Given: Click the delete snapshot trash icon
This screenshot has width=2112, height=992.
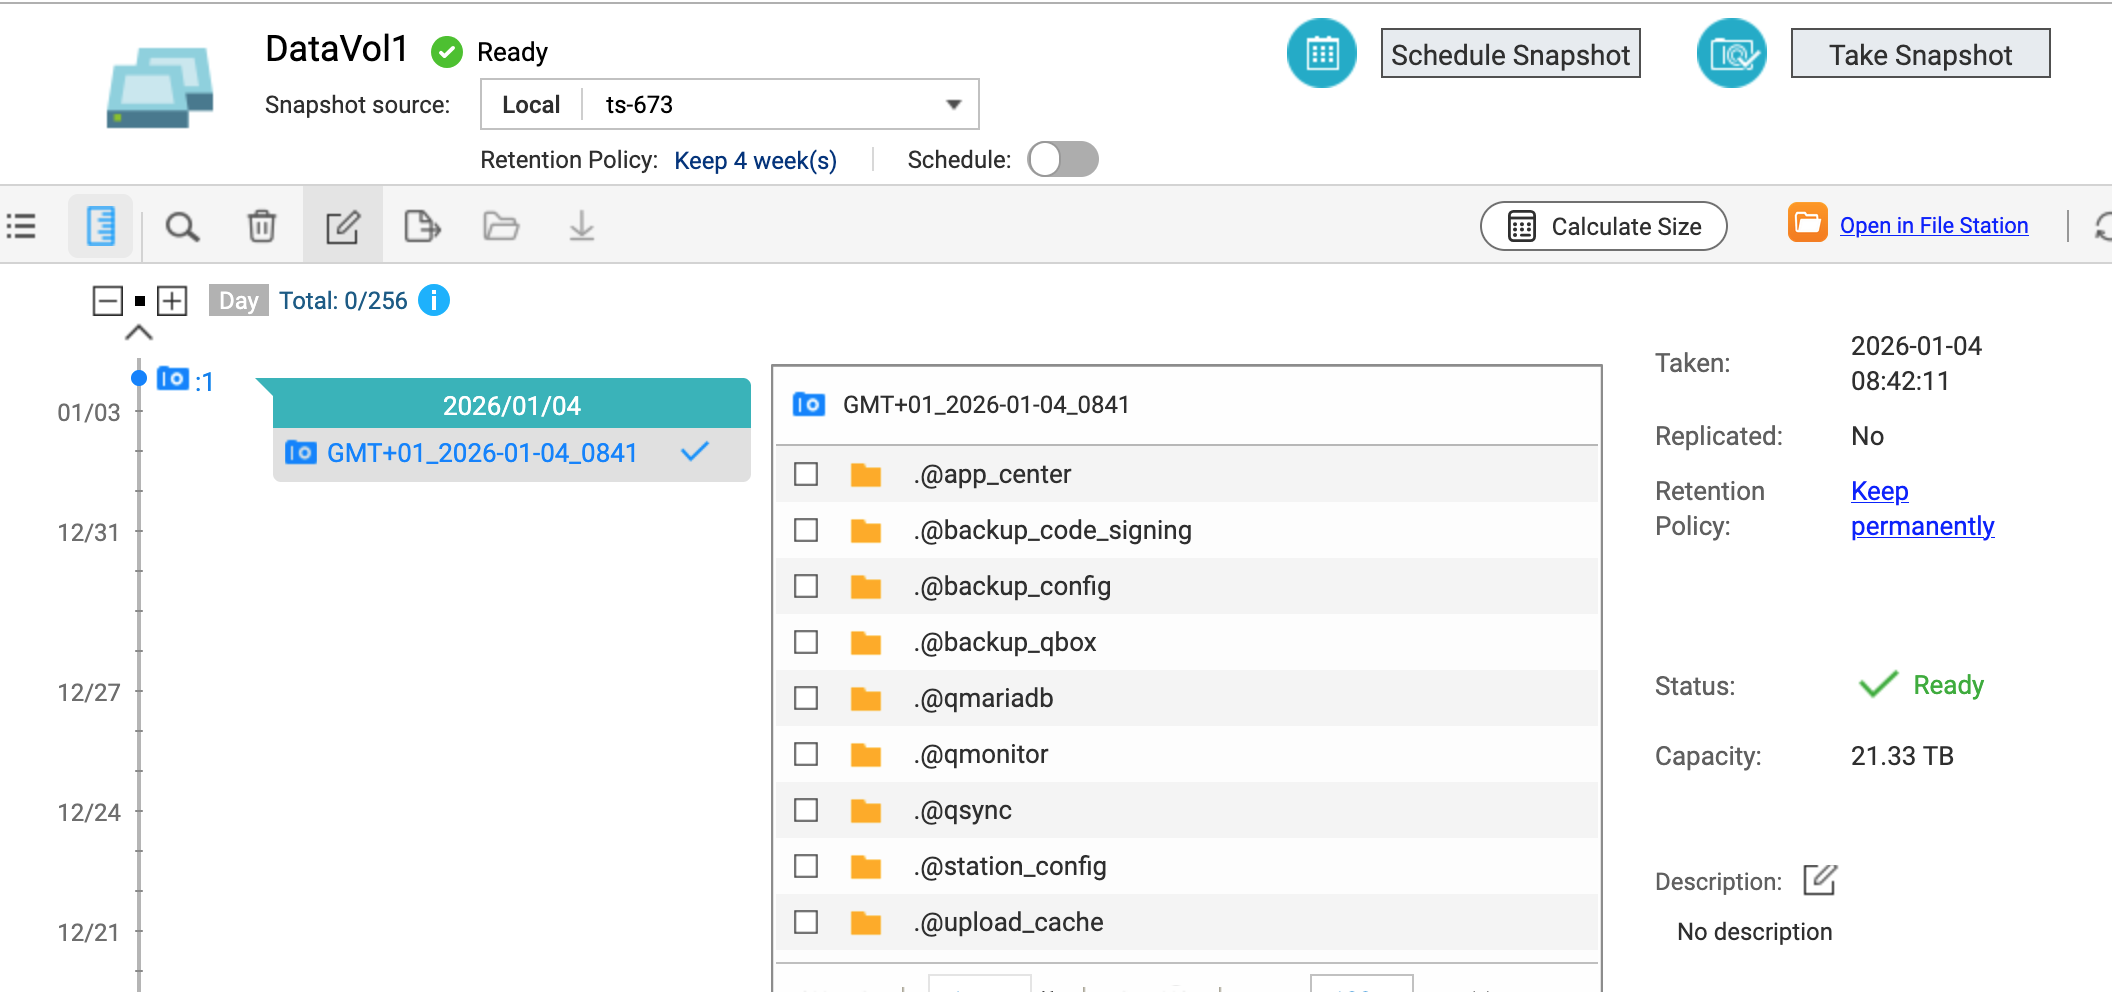Looking at the screenshot, I should 262,227.
